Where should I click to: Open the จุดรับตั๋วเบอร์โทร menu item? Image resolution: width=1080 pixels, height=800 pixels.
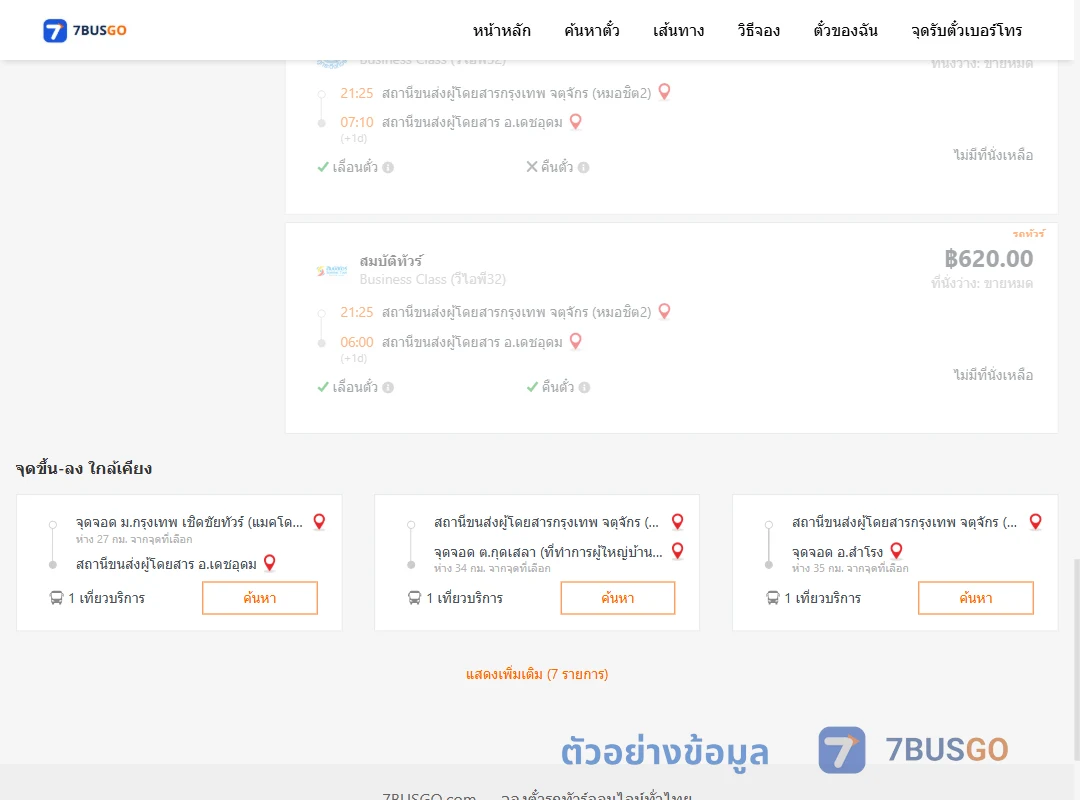(x=966, y=30)
